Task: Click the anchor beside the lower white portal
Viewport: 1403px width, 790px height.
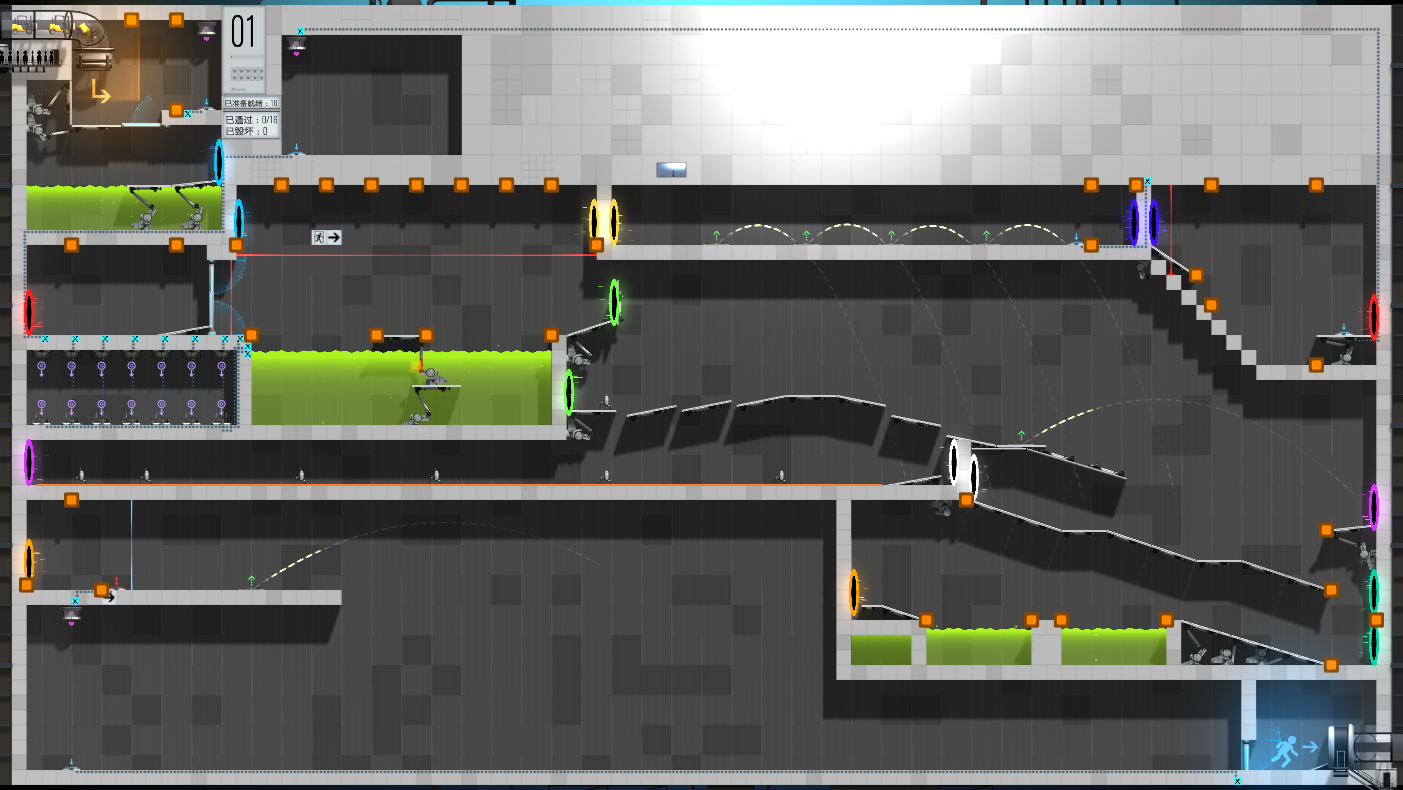Action: click(x=966, y=499)
